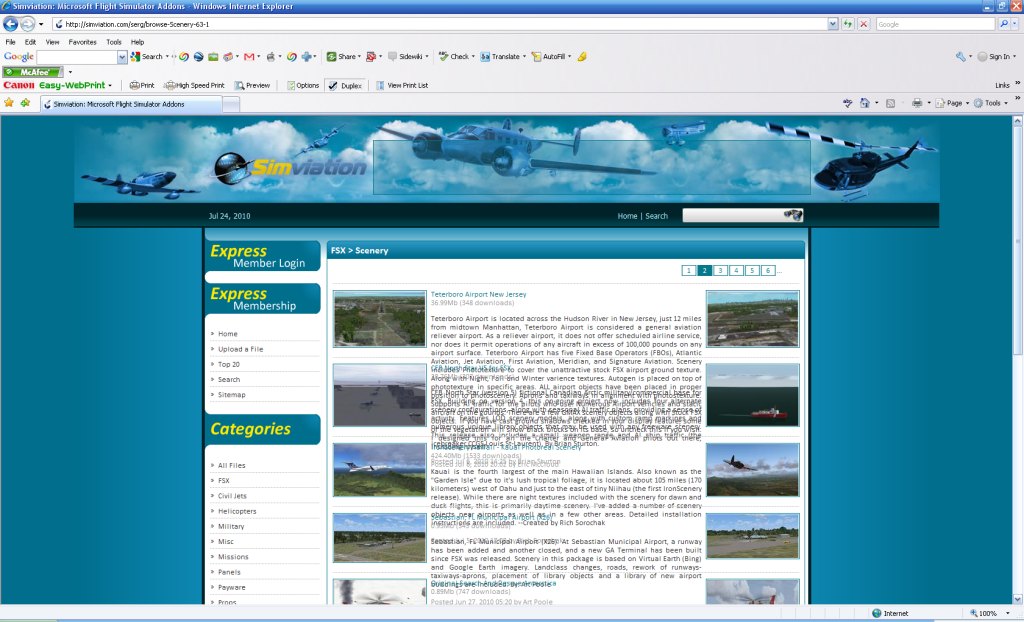Open the Canon Easy-WebPrint dropdown
1024x622 pixels.
click(110, 86)
